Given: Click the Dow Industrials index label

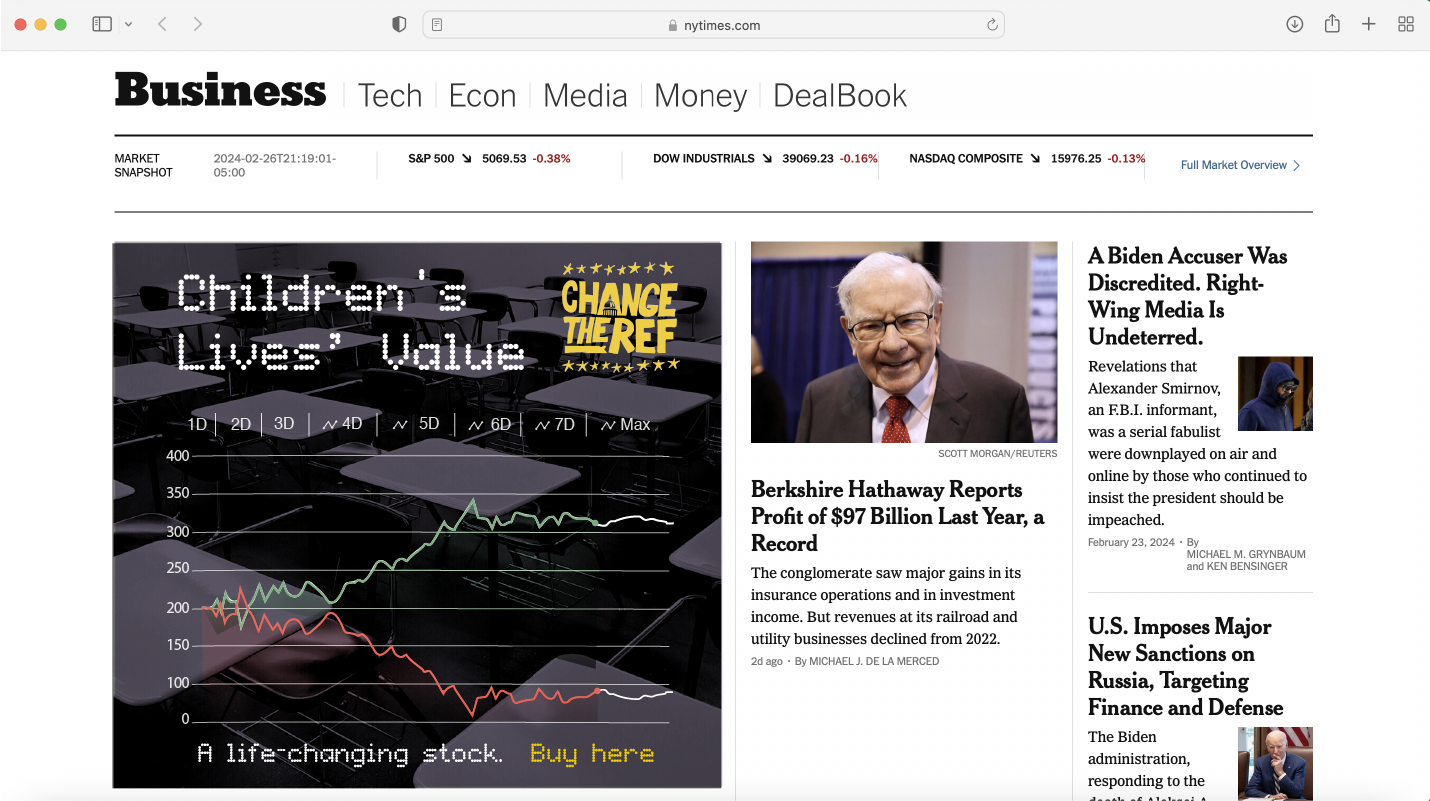Looking at the screenshot, I should [704, 158].
